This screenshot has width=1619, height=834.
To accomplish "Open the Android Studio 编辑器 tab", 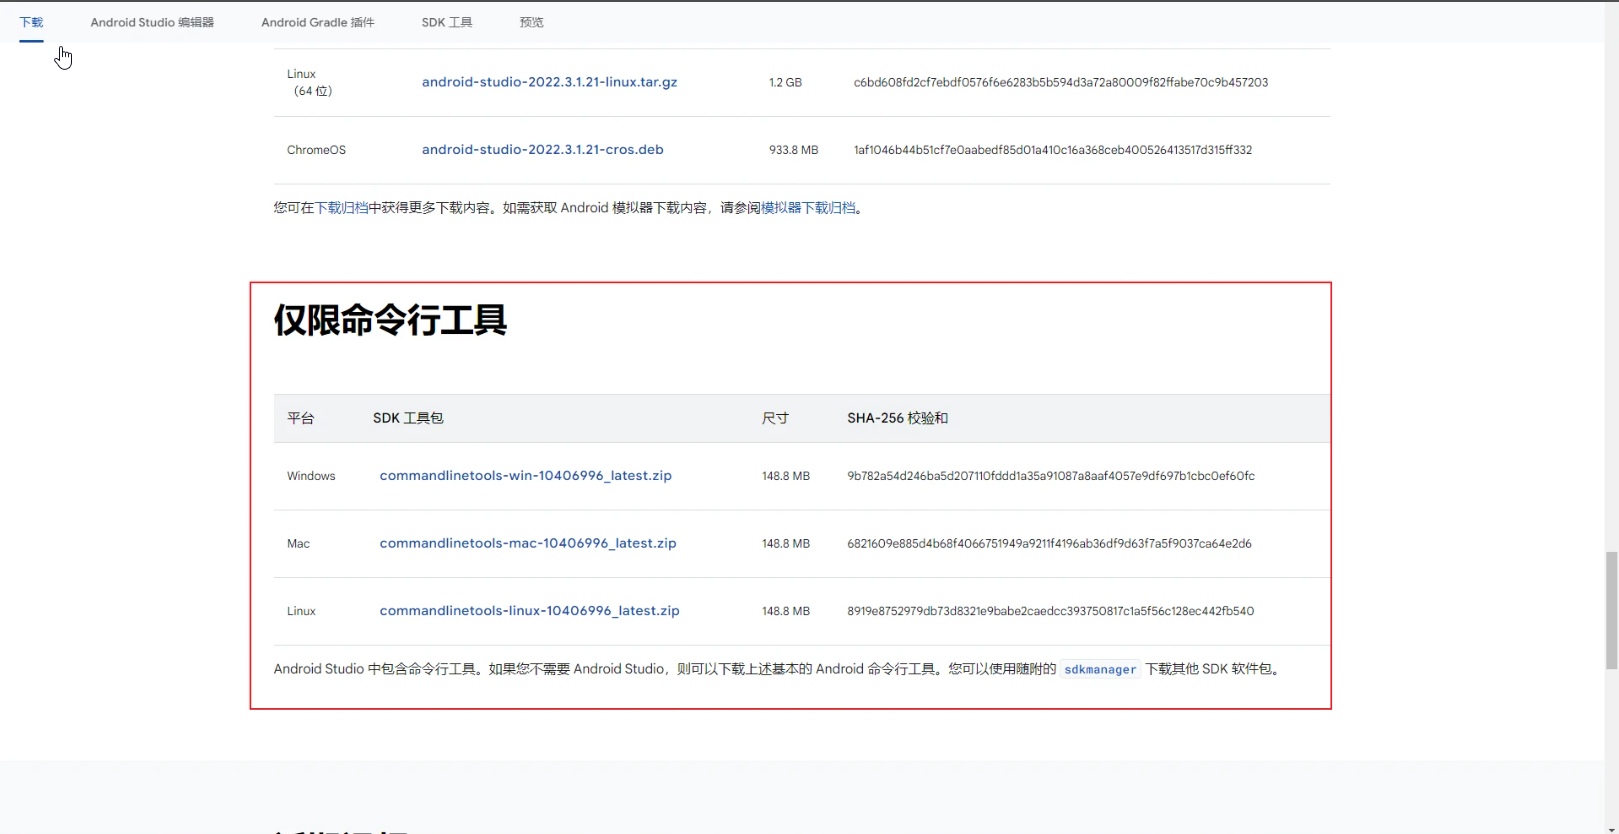I will click(152, 22).
